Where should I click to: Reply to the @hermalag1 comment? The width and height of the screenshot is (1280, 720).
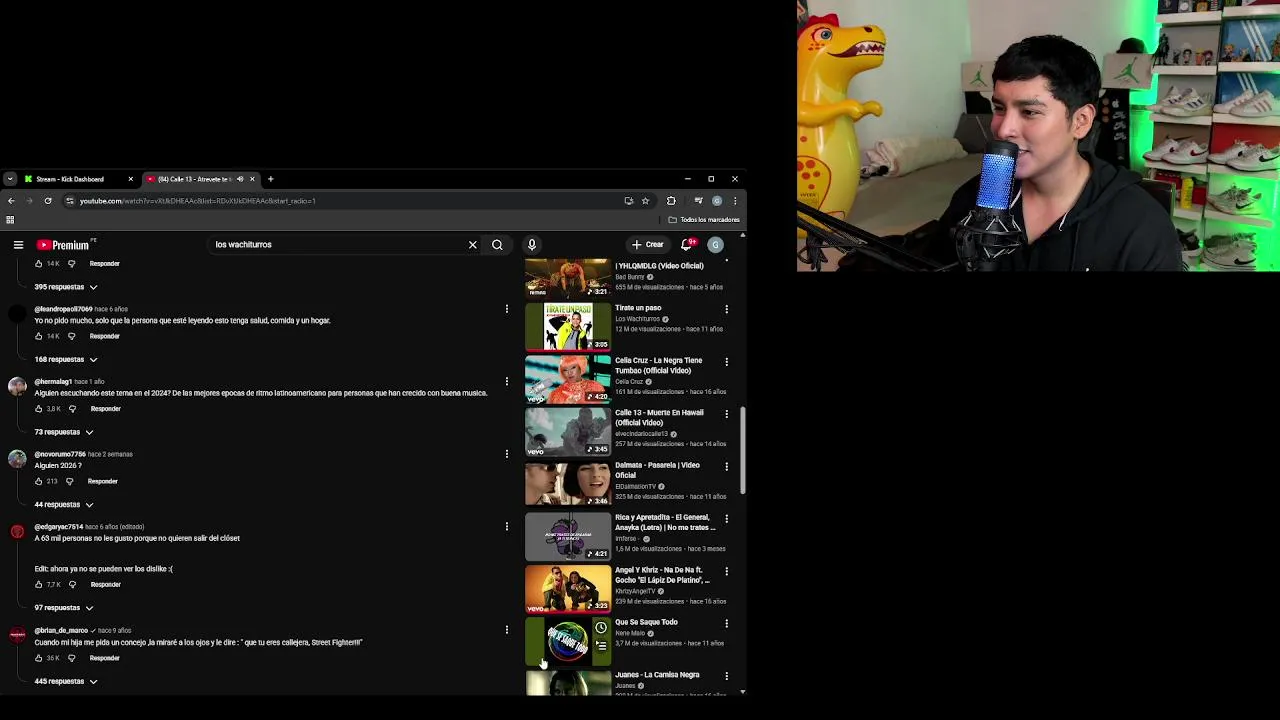(x=106, y=409)
